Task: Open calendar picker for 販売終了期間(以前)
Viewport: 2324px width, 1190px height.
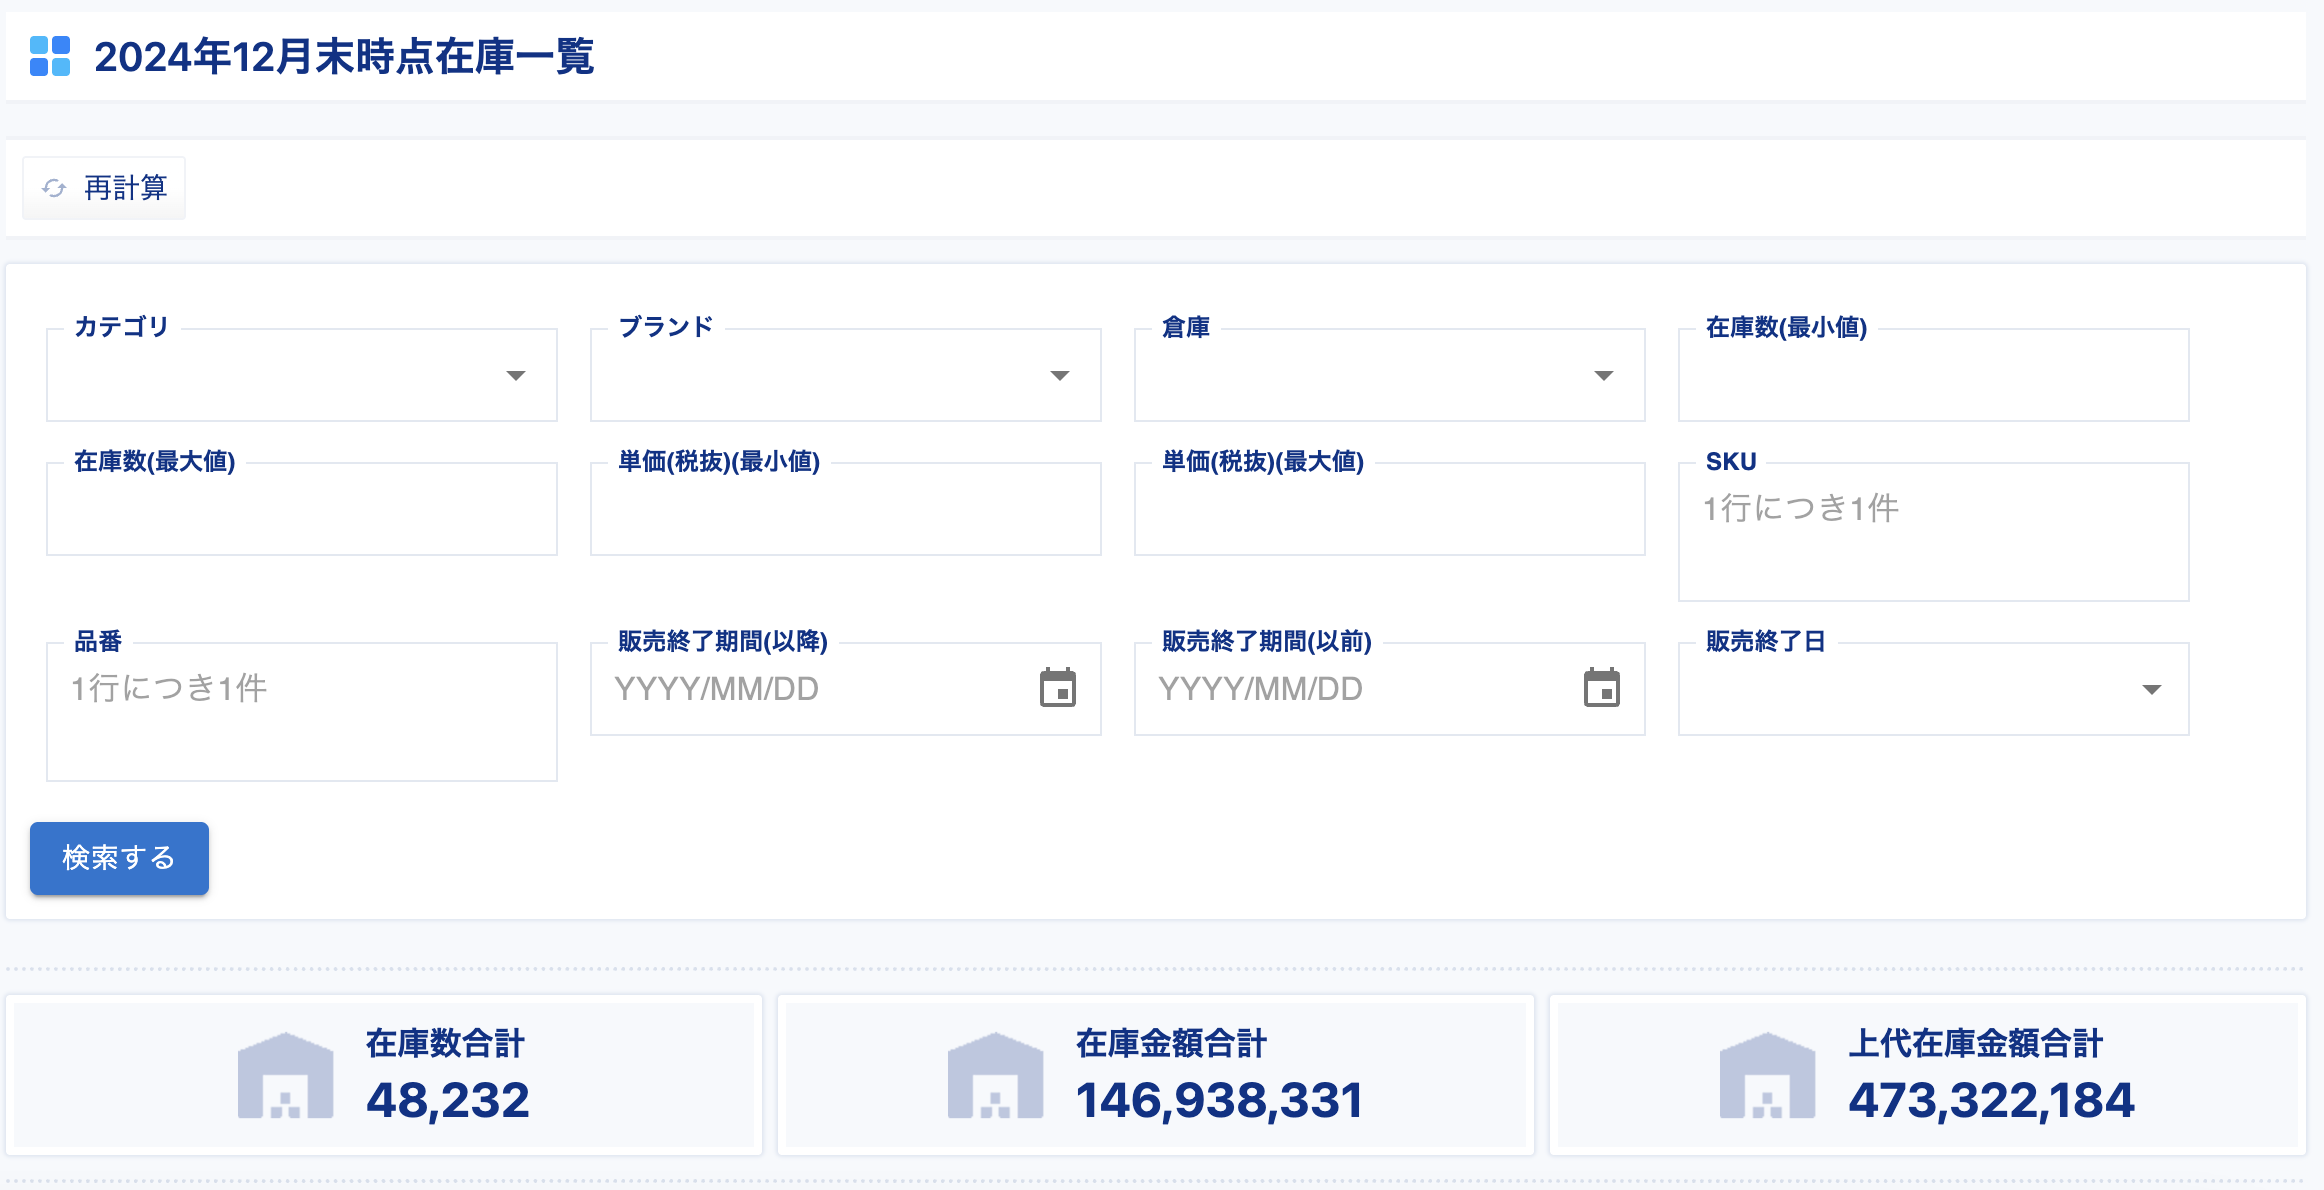Action: coord(1602,688)
